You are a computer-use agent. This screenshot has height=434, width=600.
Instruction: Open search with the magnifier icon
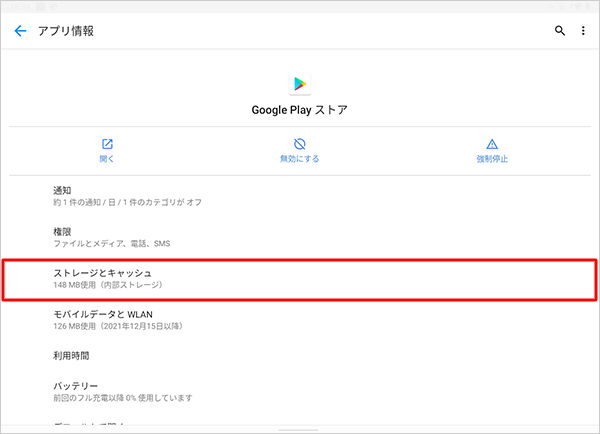coord(560,31)
